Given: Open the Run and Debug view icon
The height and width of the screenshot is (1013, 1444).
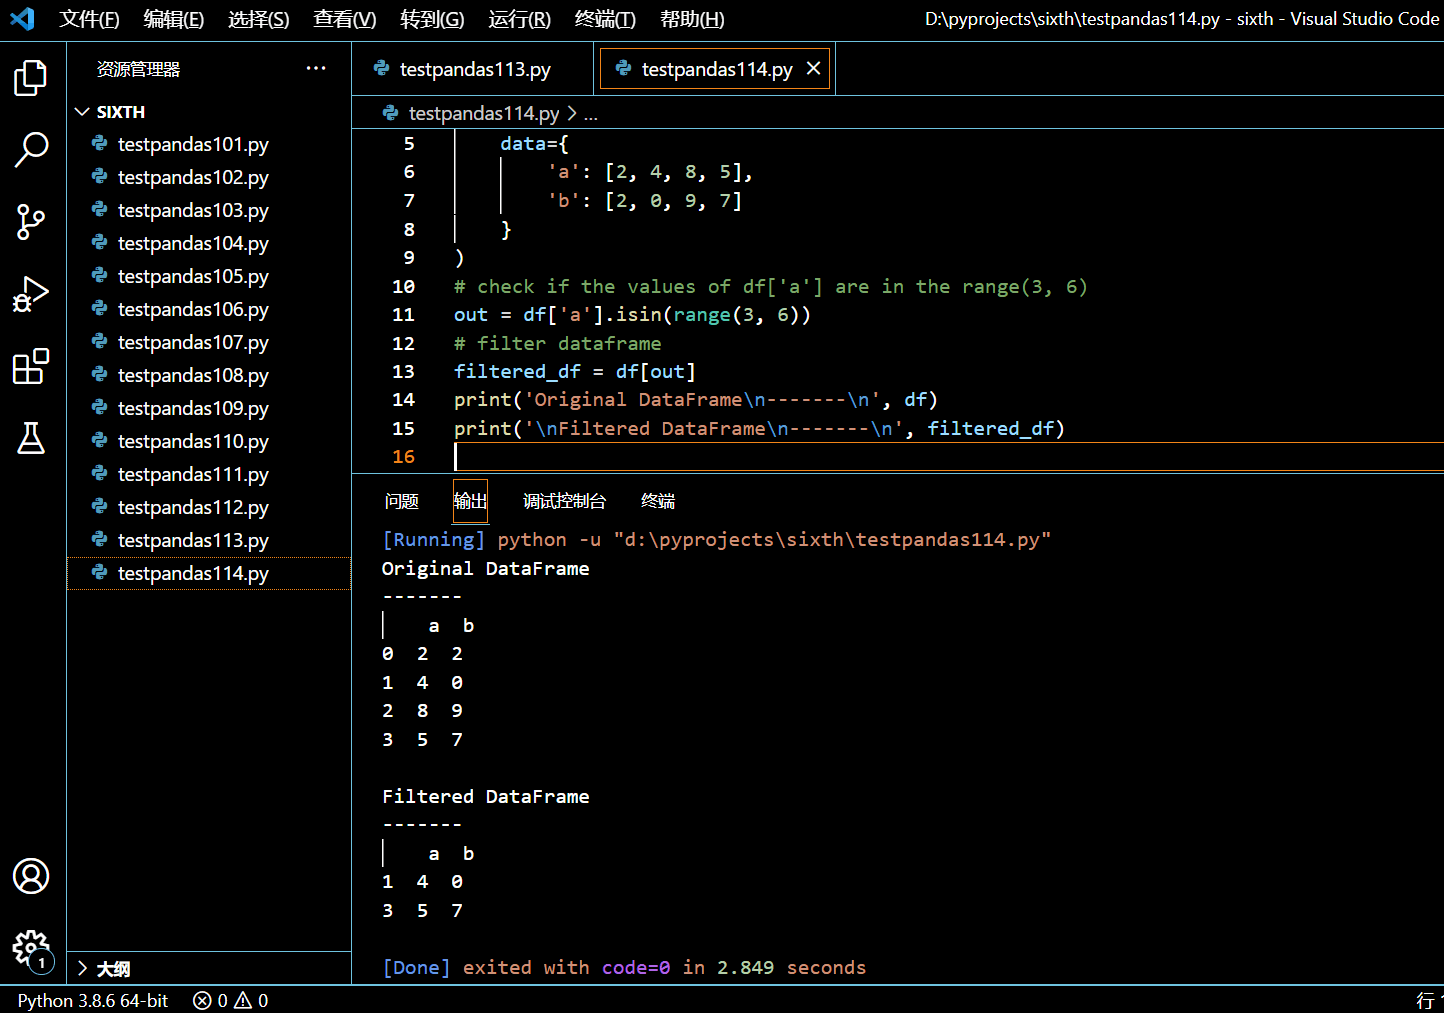Looking at the screenshot, I should point(31,294).
